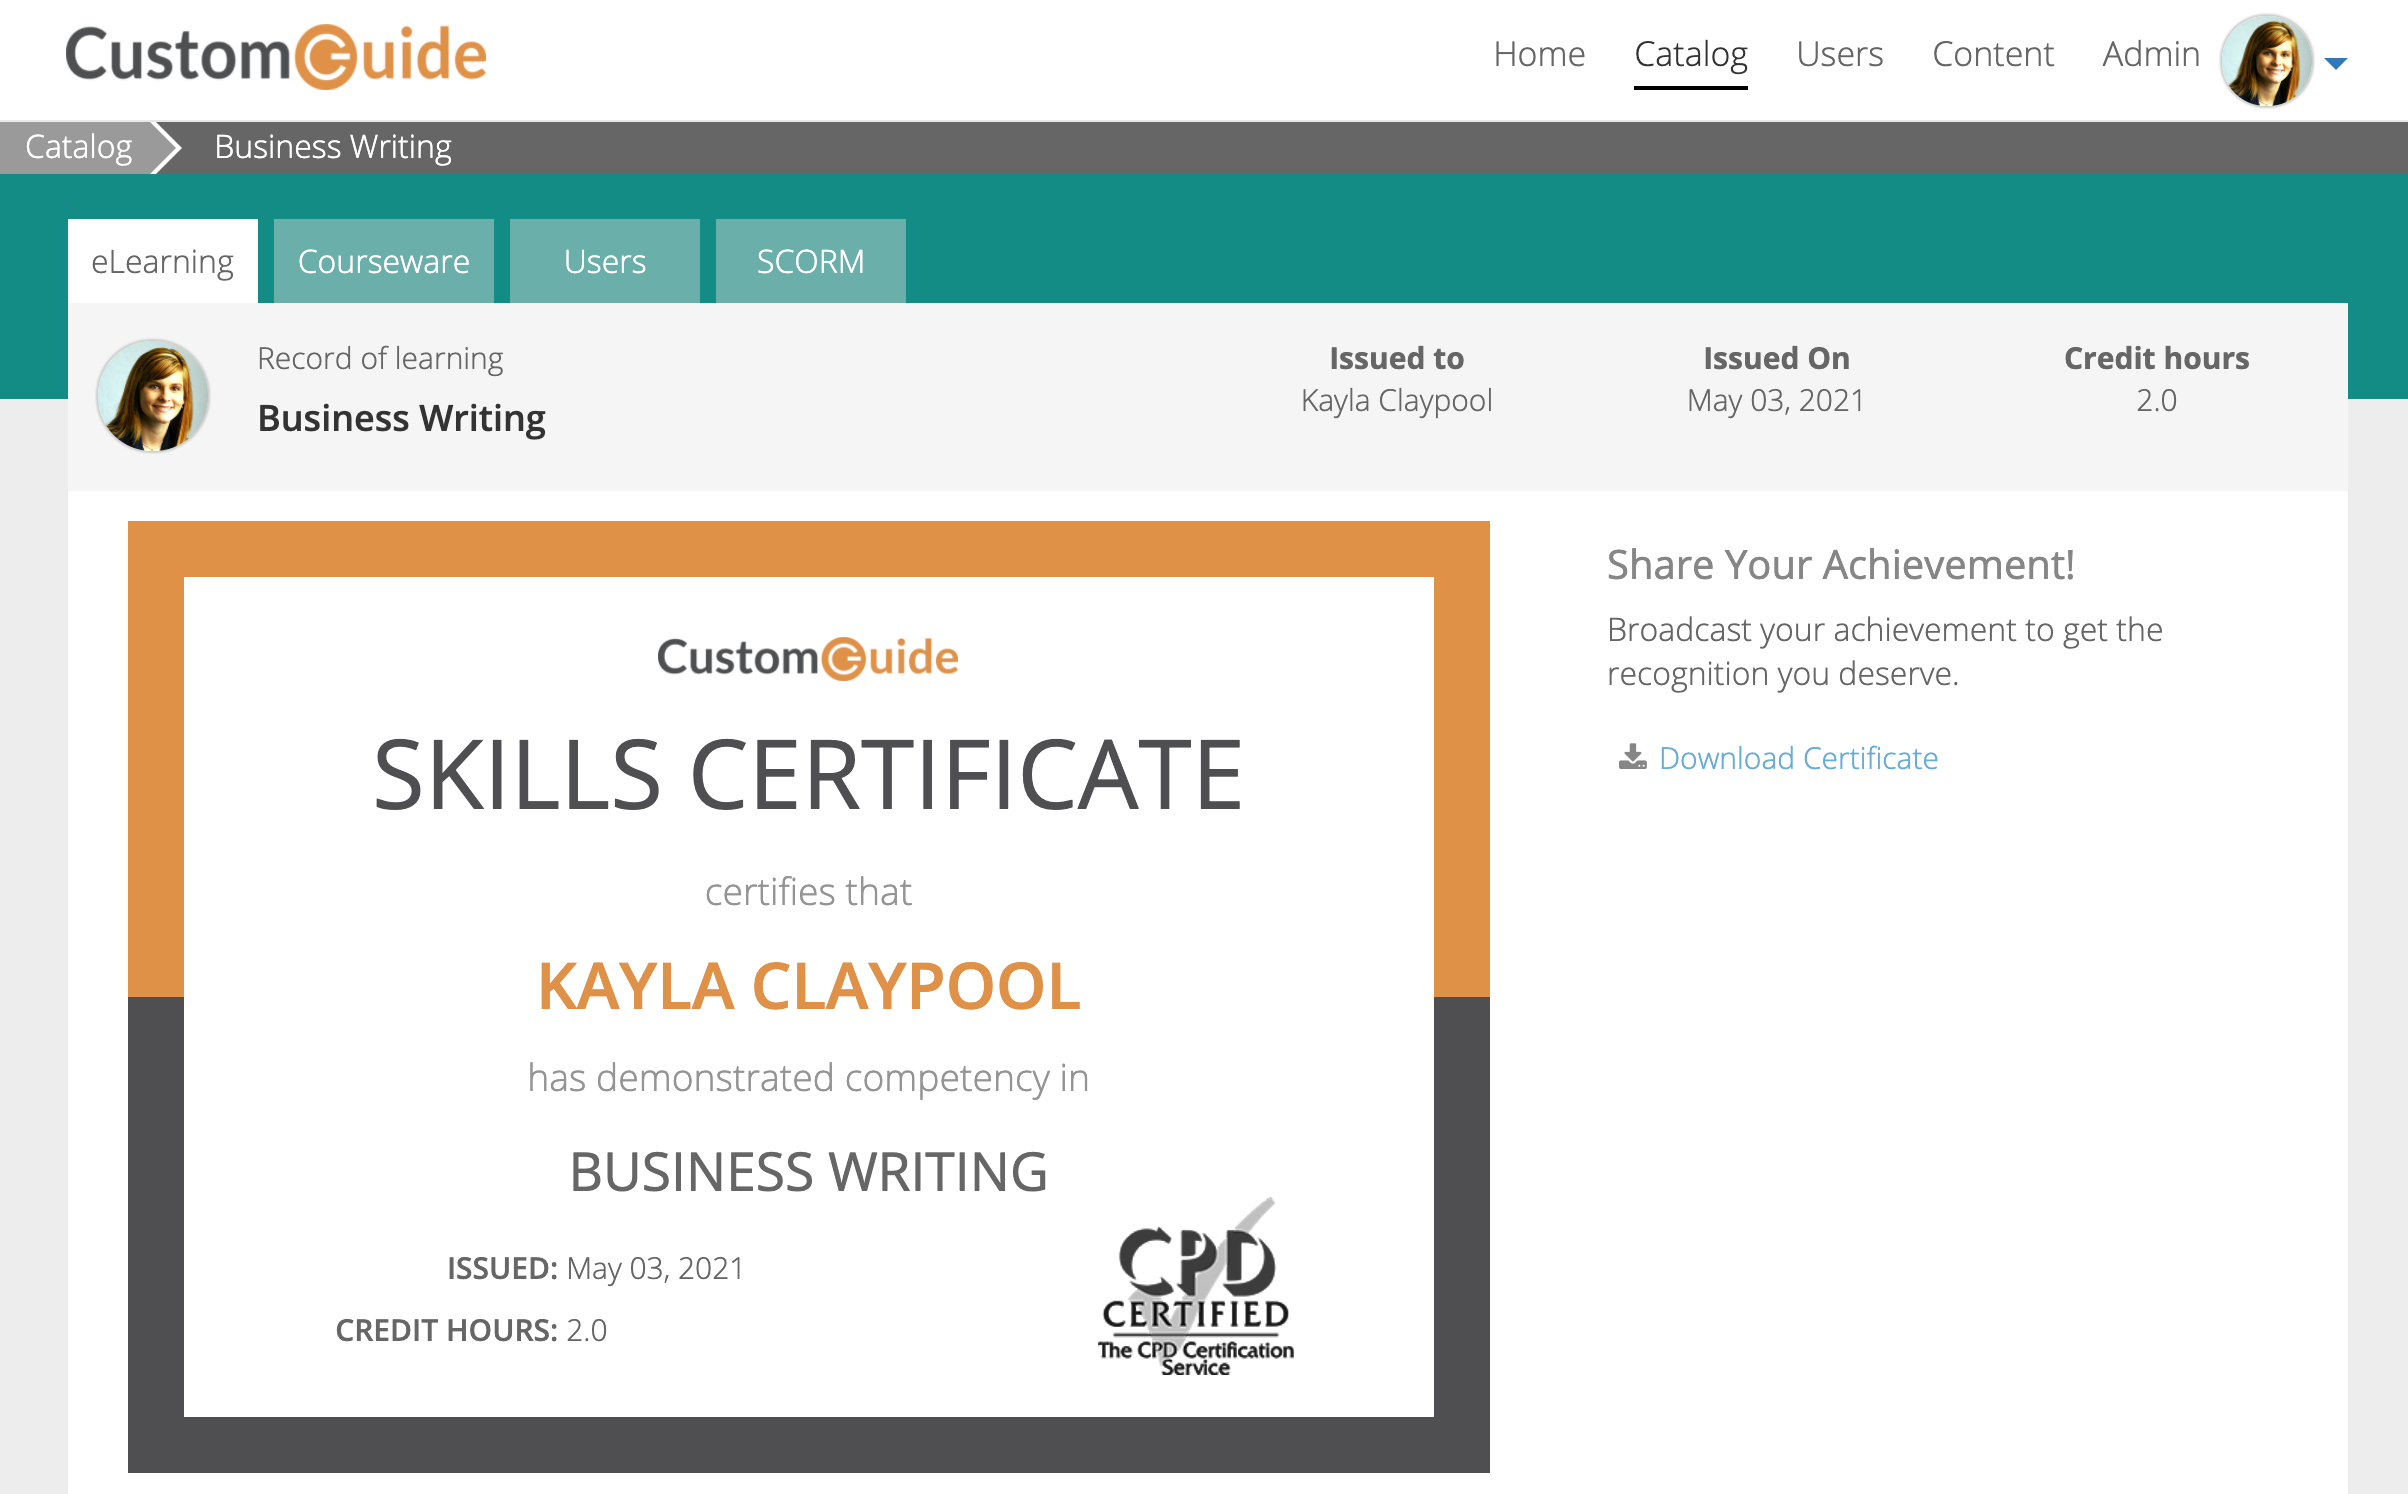Open the Admin navigation menu
The image size is (2408, 1494).
(x=2150, y=54)
